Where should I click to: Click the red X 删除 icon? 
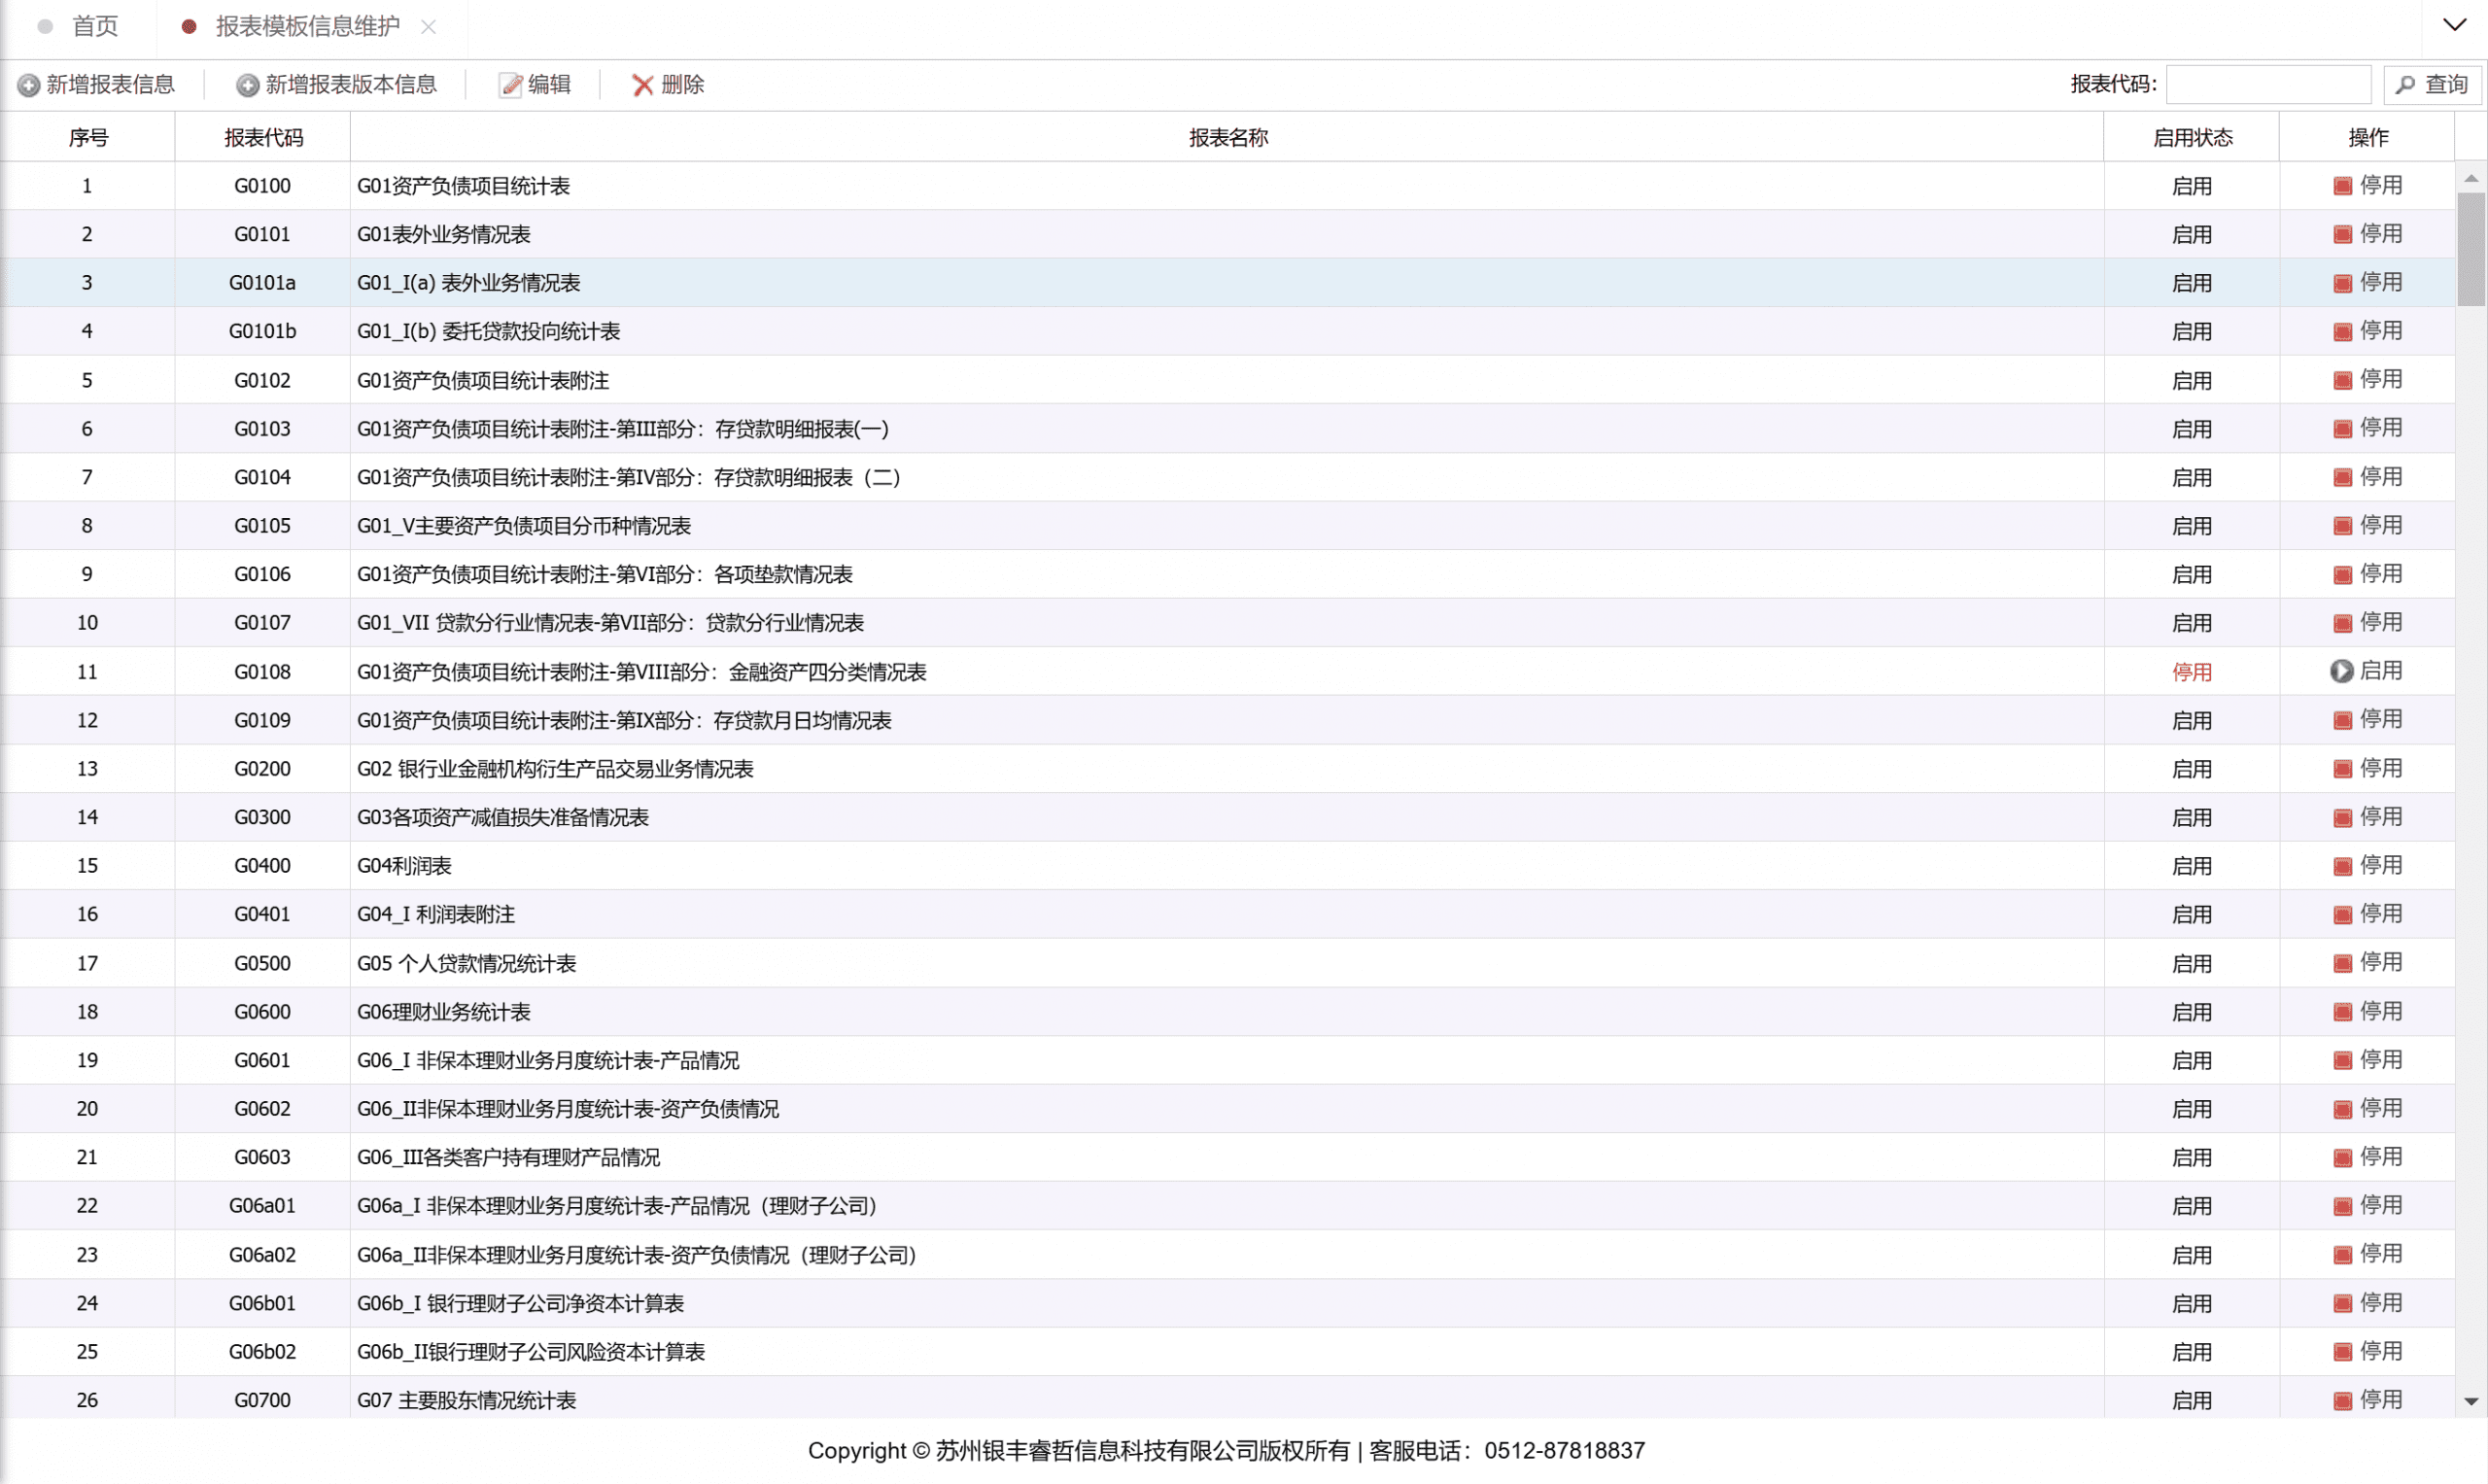pyautogui.click(x=642, y=85)
